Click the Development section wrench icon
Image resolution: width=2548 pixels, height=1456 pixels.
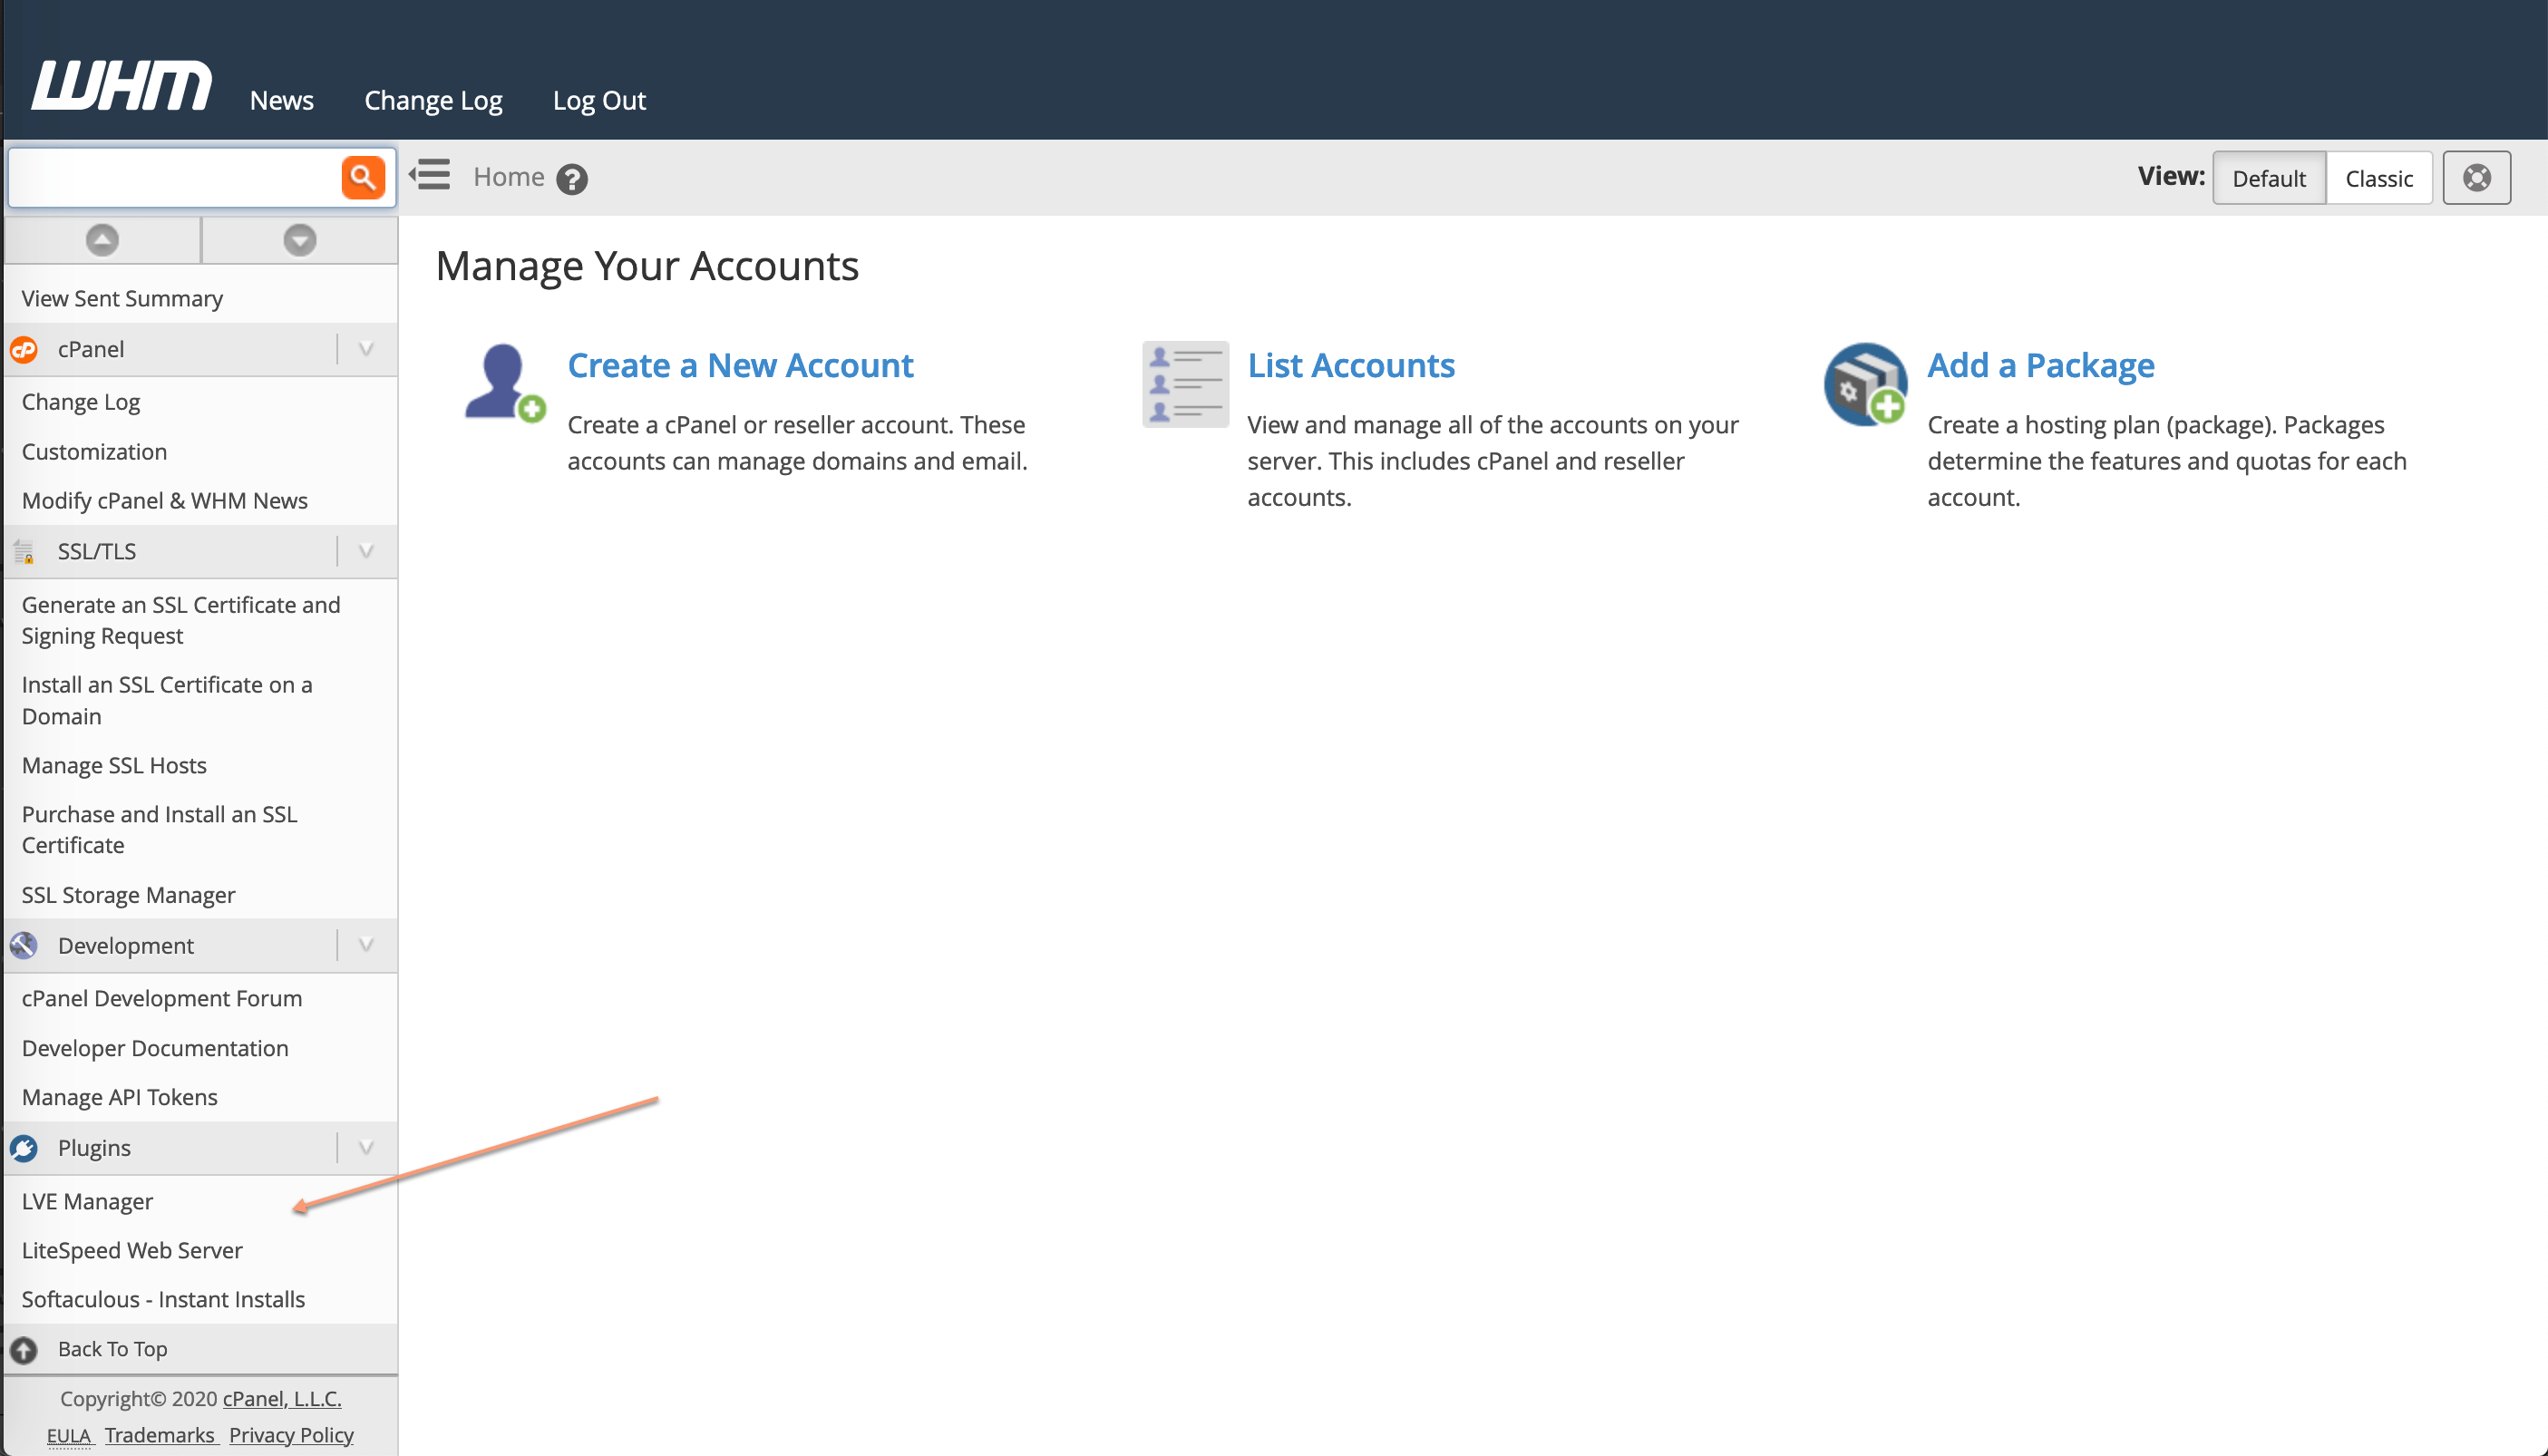(x=24, y=945)
